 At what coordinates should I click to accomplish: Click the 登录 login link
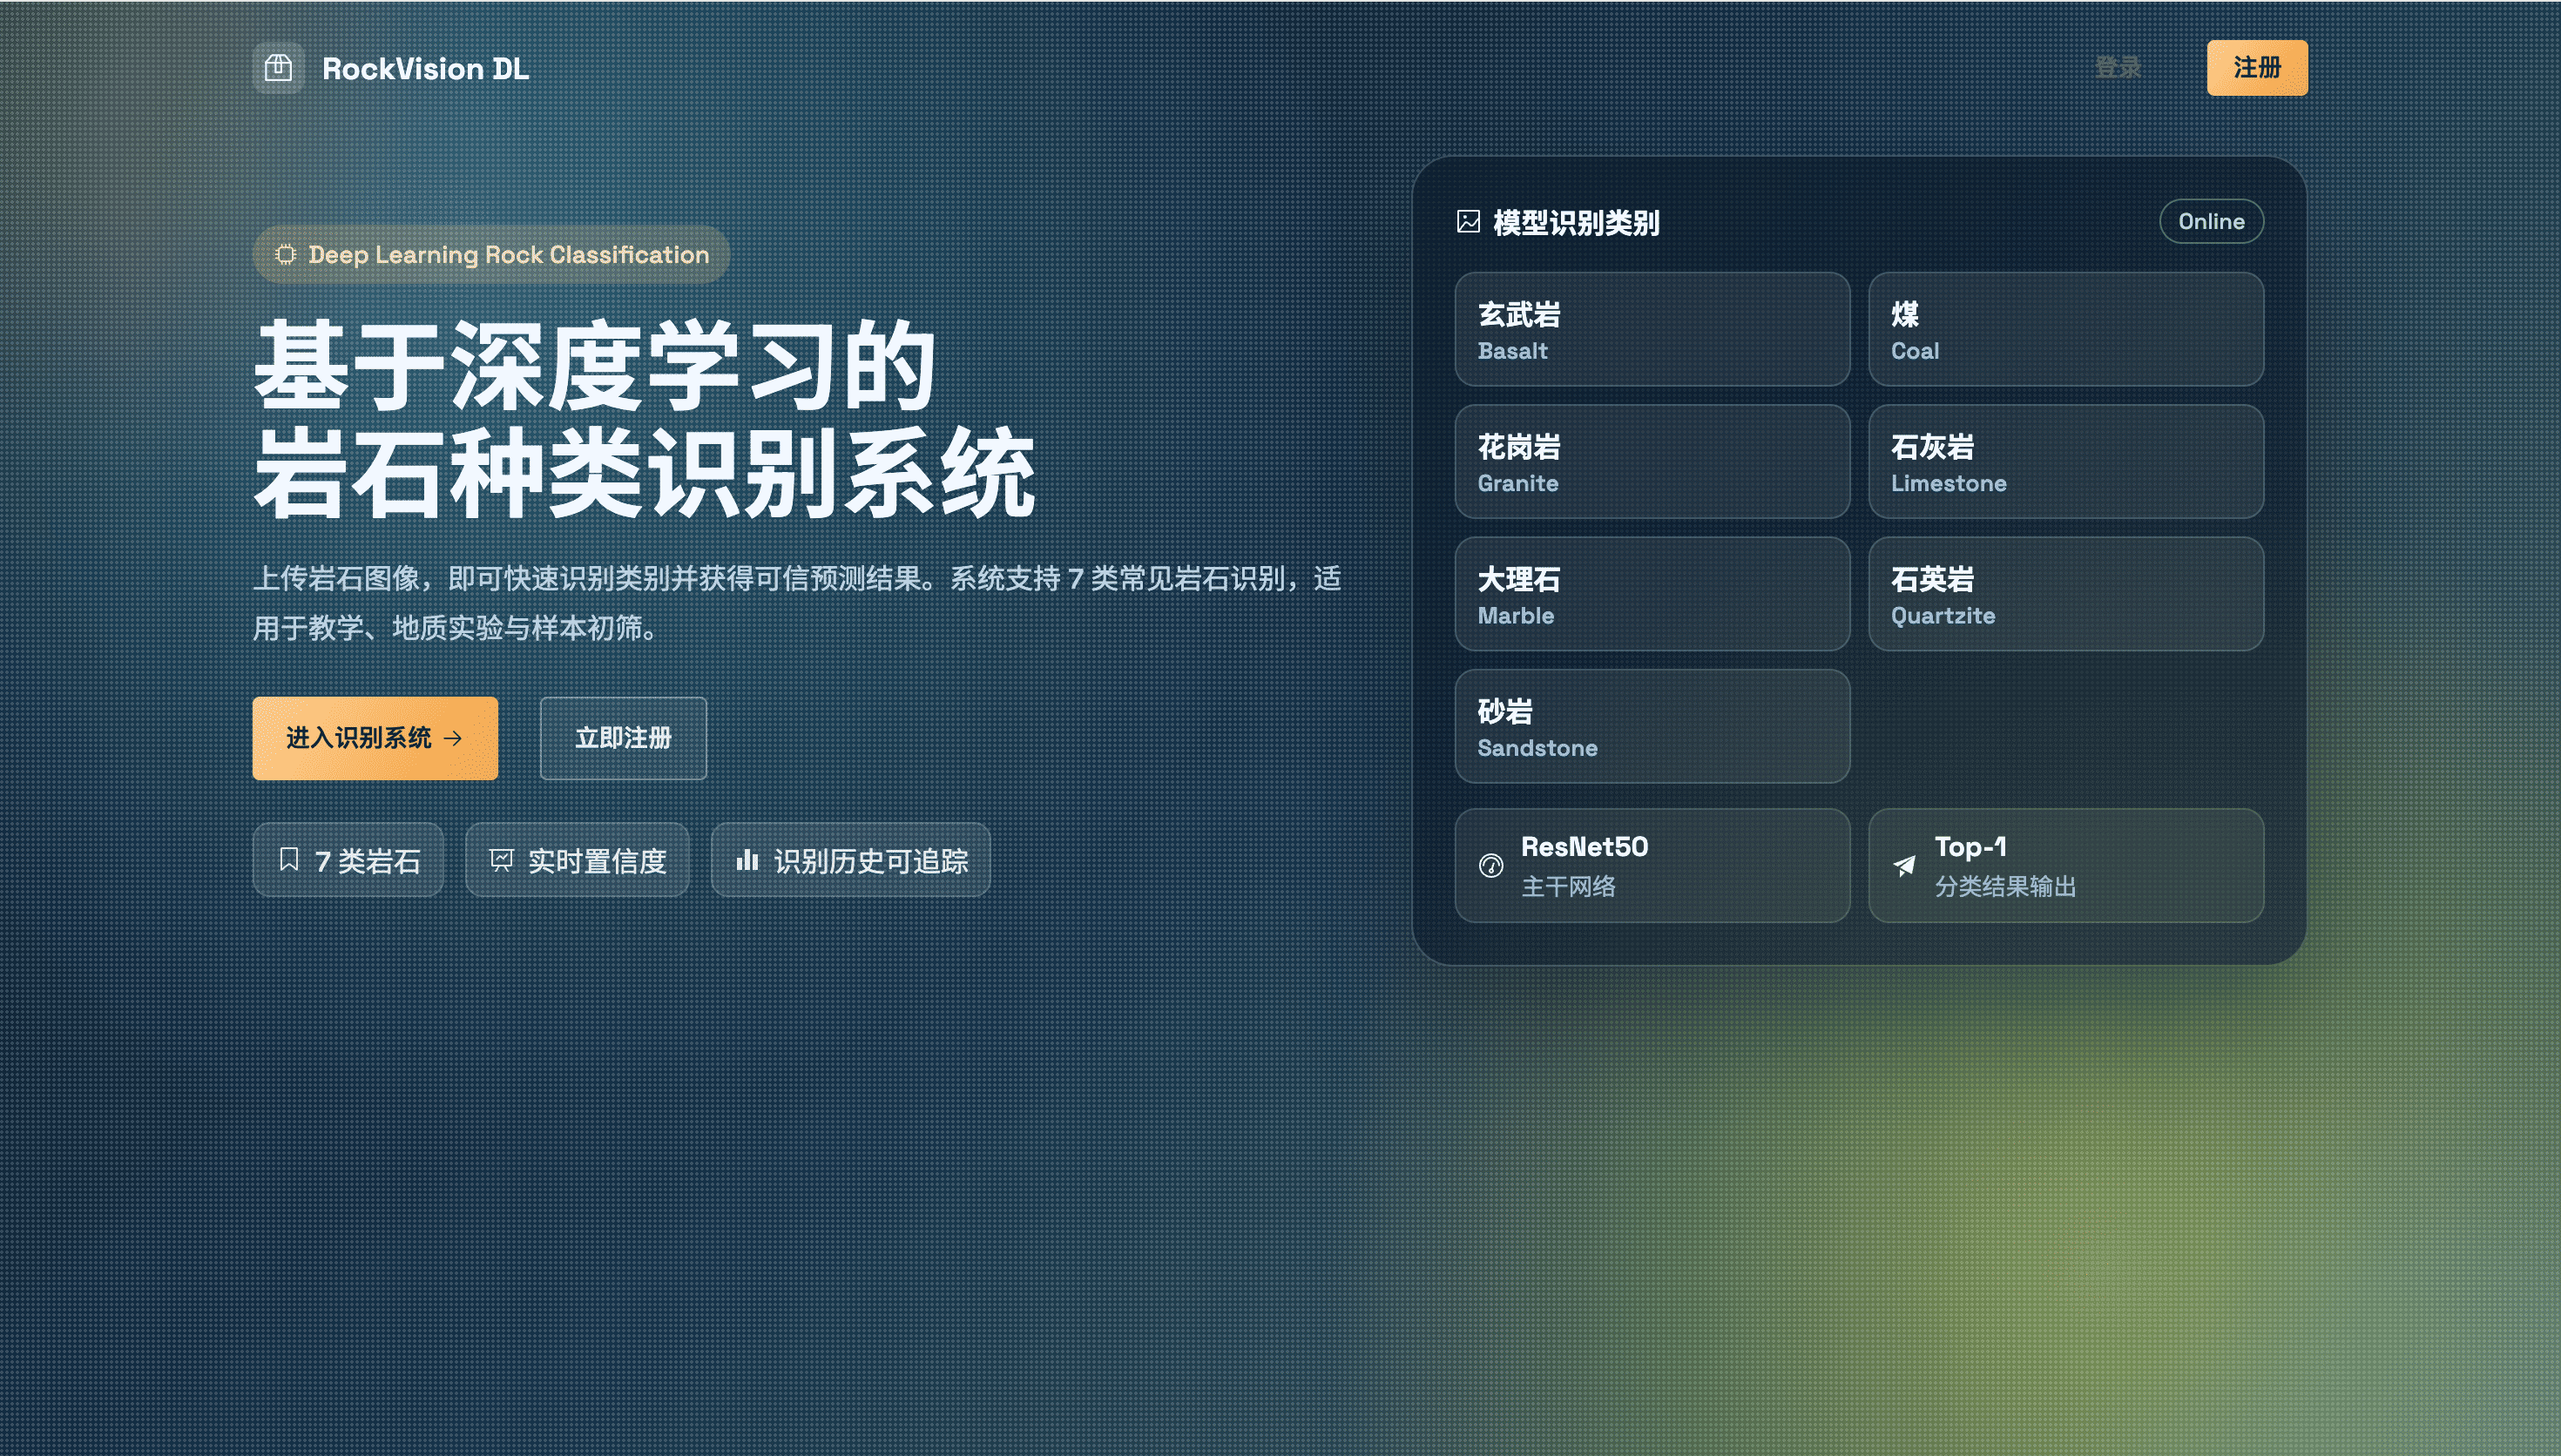click(x=2118, y=68)
